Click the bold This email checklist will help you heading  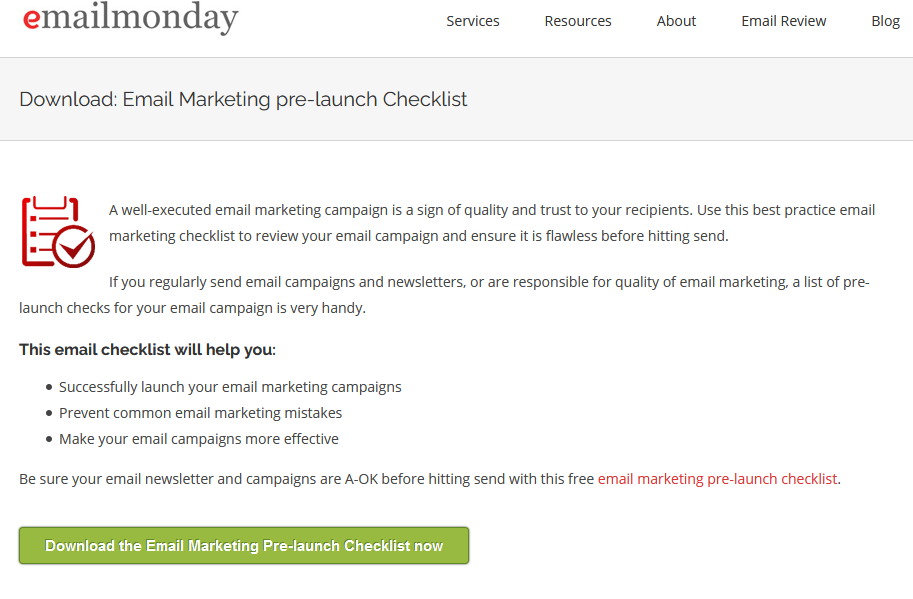pos(147,350)
